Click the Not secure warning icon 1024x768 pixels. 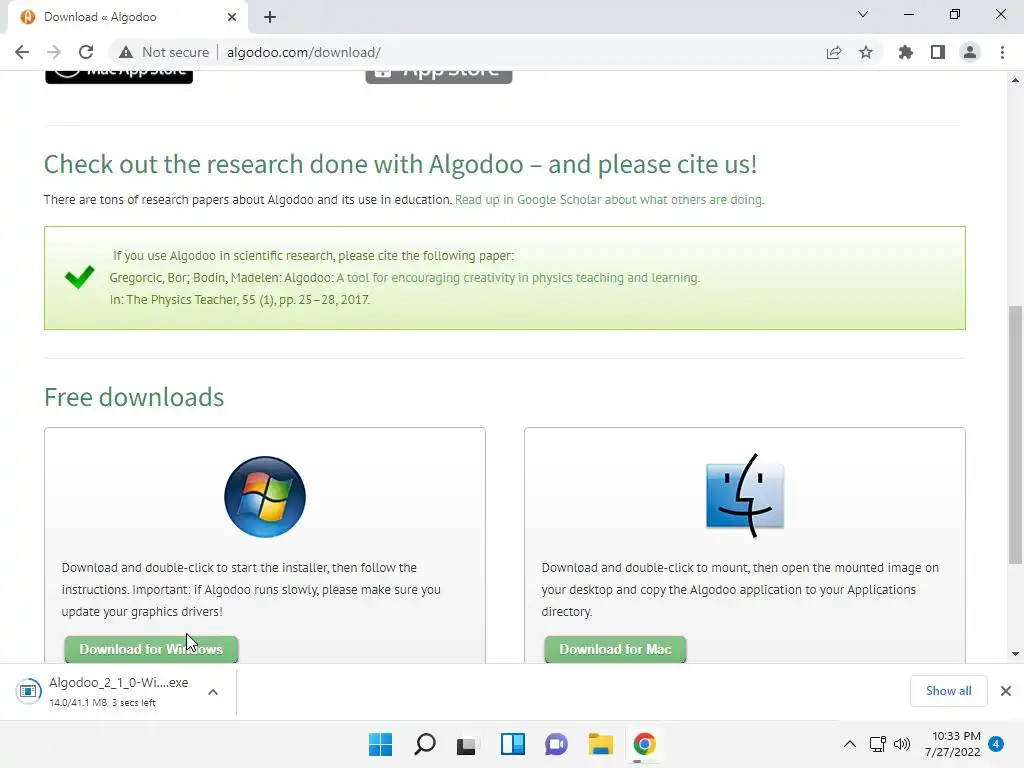pyautogui.click(x=126, y=52)
